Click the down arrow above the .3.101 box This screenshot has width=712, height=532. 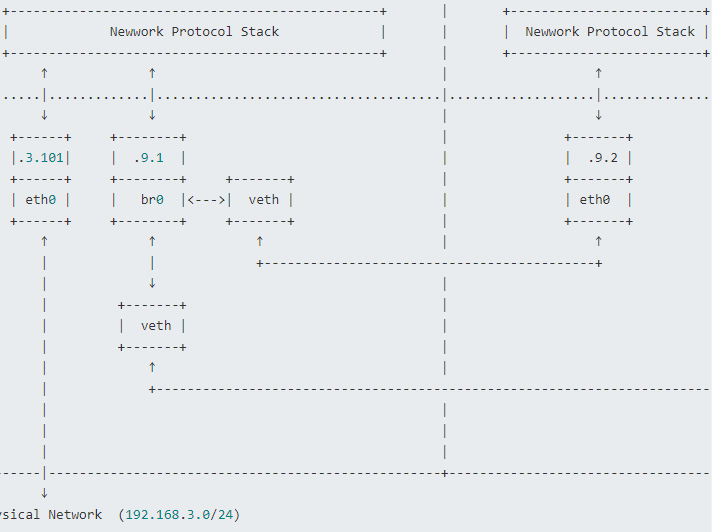point(44,115)
